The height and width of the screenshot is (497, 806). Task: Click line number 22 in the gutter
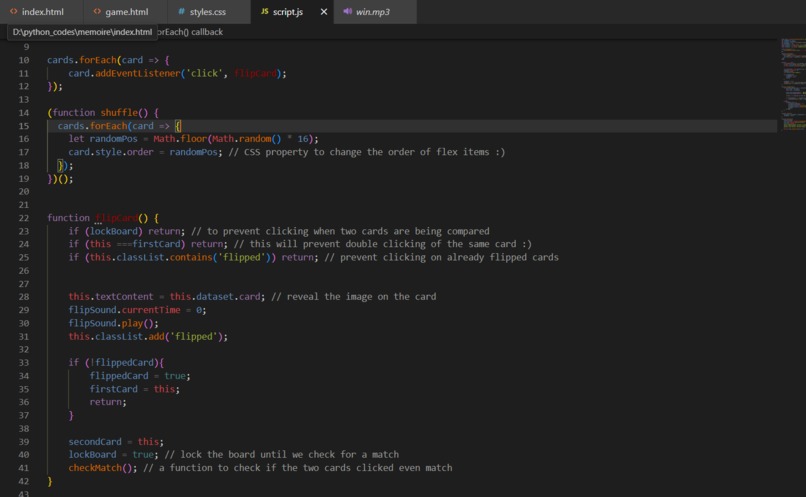pos(24,218)
